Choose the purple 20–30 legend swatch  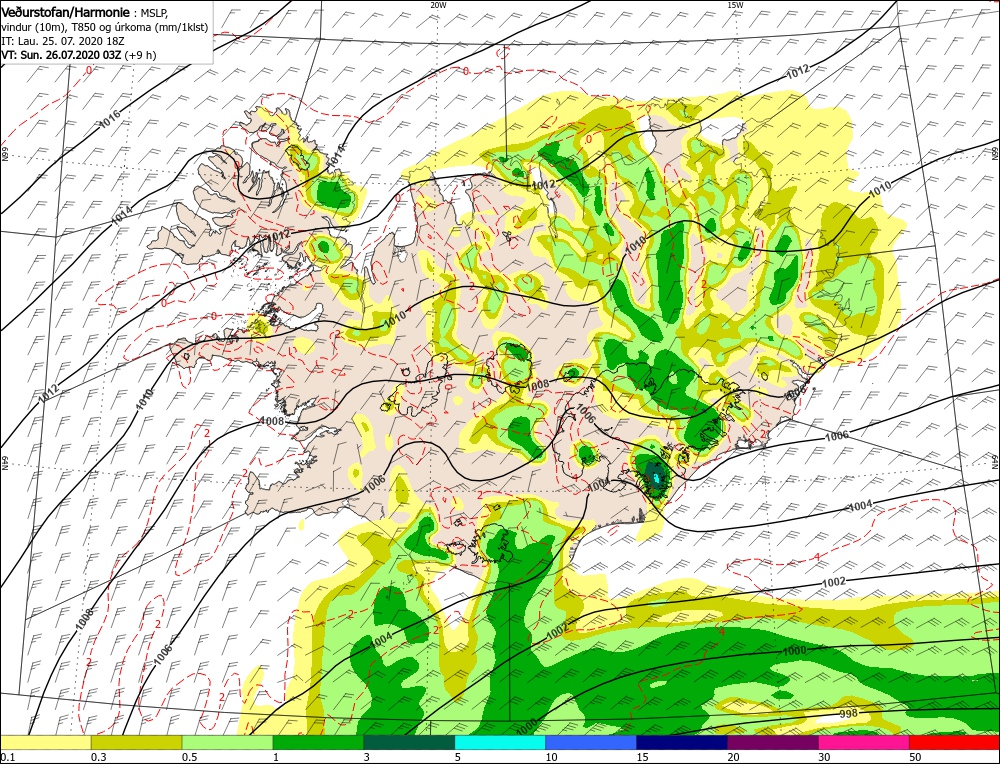[773, 742]
